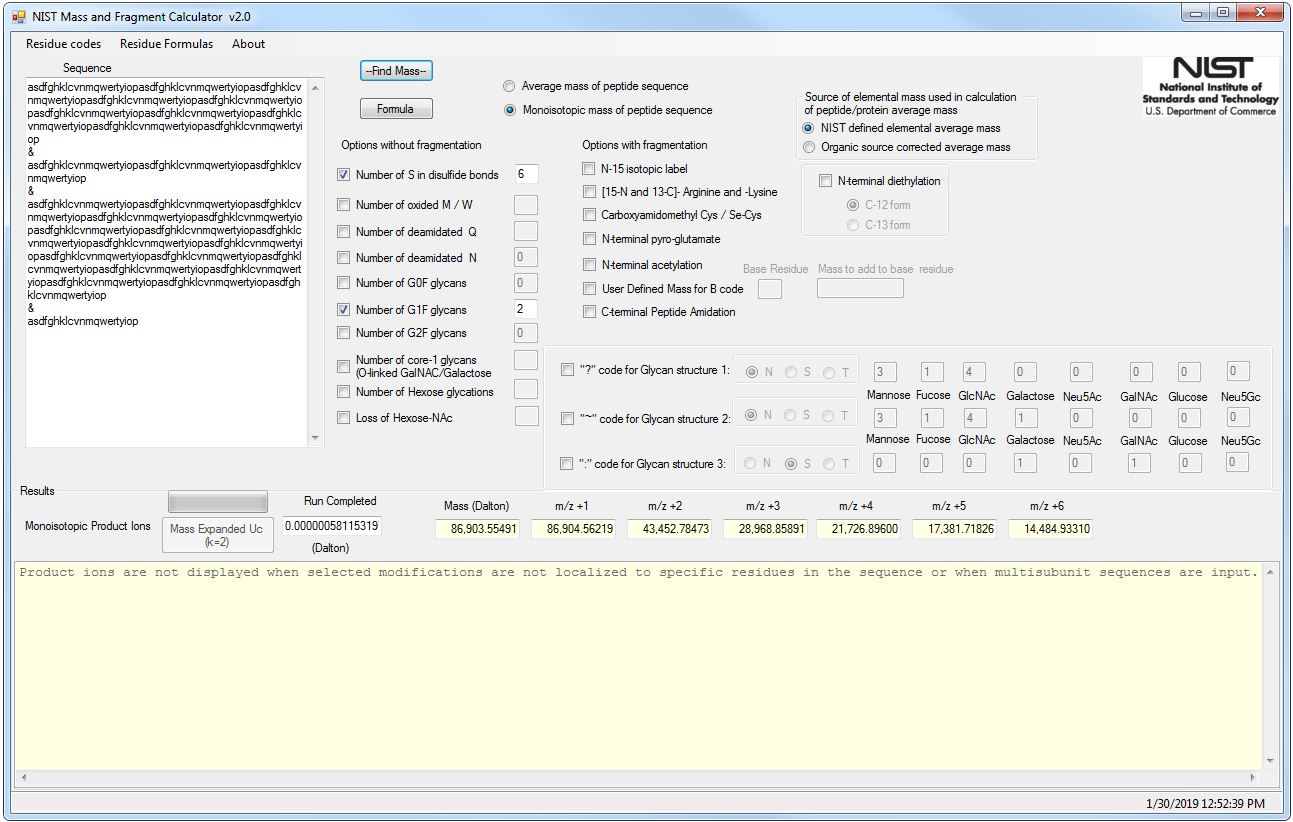Click the m/z +2 result value
This screenshot has width=1293, height=822.
pyautogui.click(x=669, y=528)
